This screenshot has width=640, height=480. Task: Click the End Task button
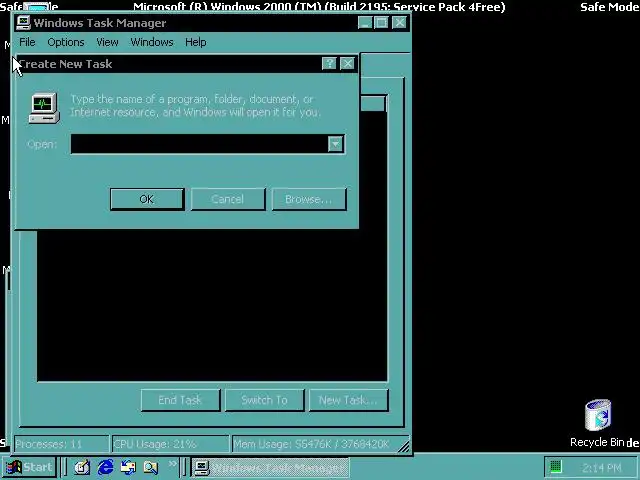pos(180,400)
